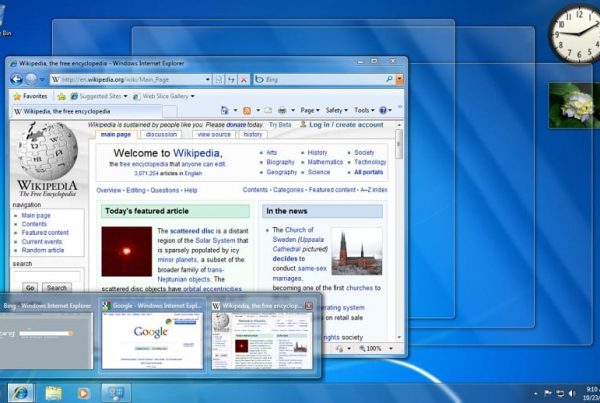Click the Read Mail icon
The image size is (600, 403).
pyautogui.click(x=268, y=111)
